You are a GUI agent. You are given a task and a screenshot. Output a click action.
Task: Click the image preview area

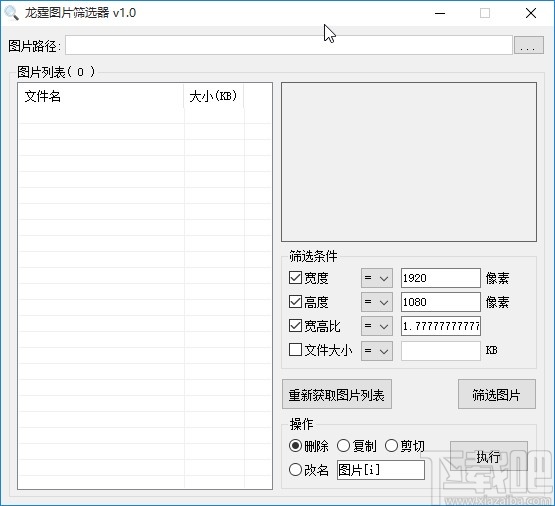pyautogui.click(x=409, y=162)
